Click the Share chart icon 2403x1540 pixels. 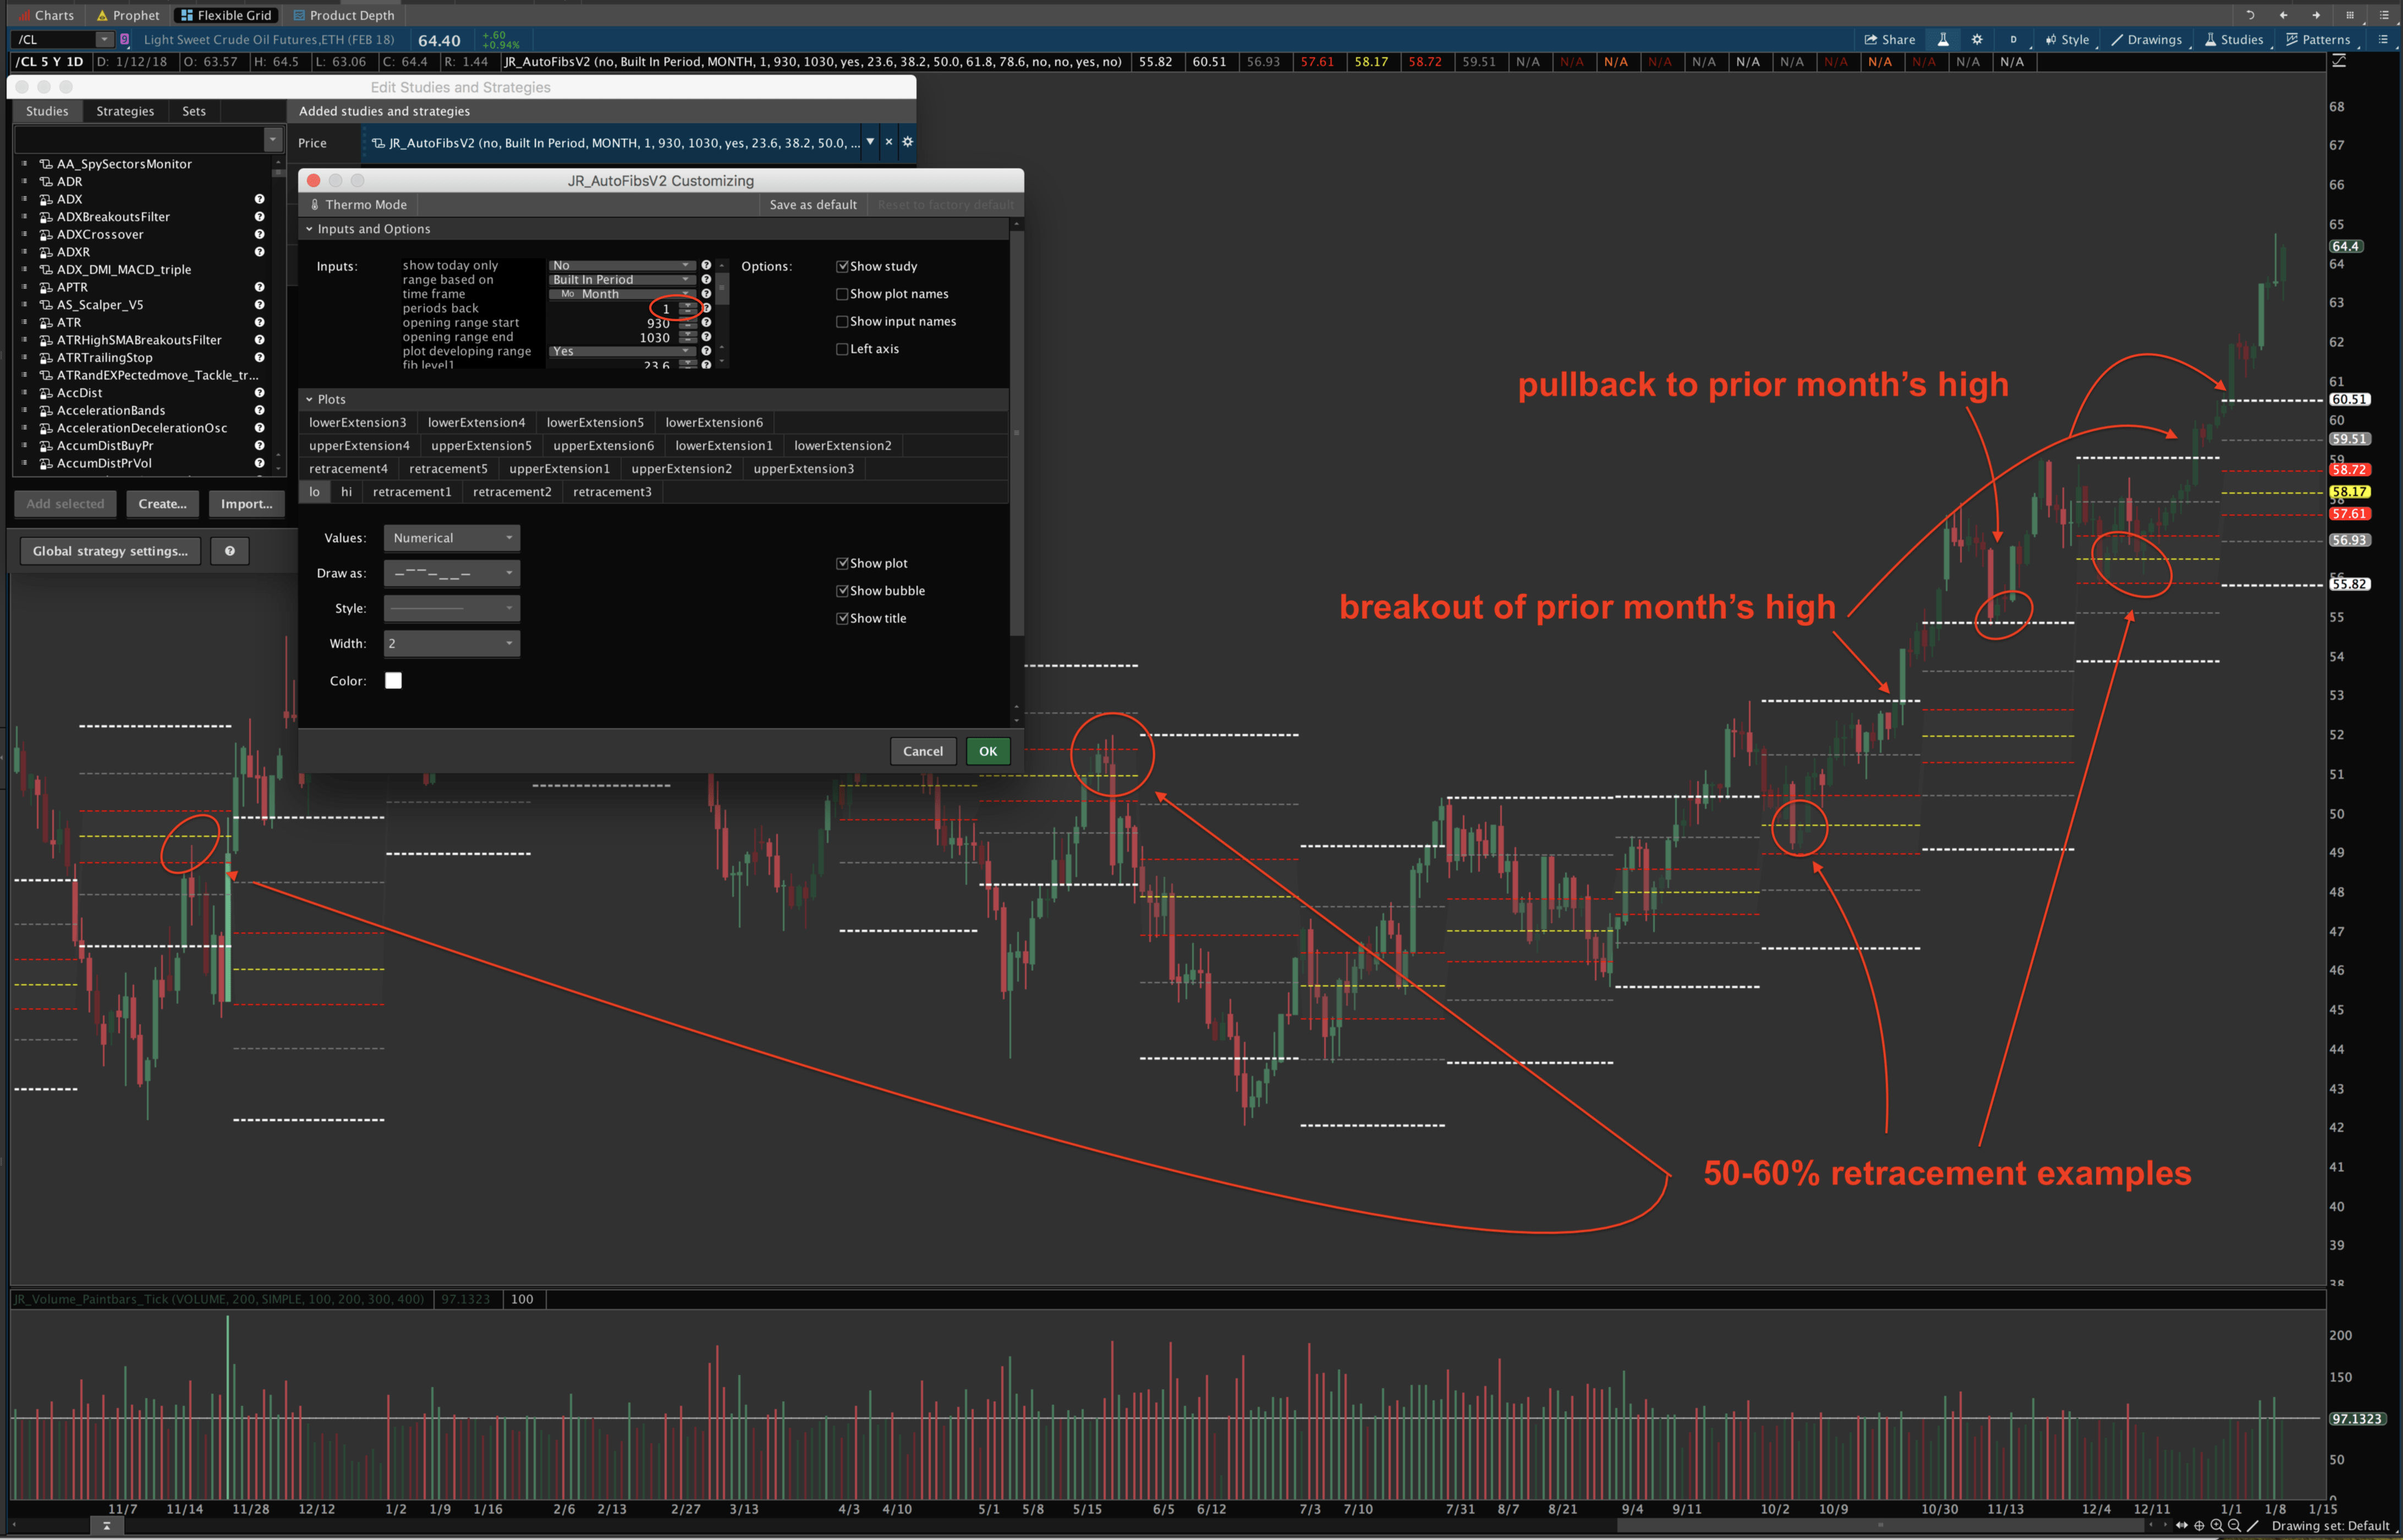pos(1889,40)
